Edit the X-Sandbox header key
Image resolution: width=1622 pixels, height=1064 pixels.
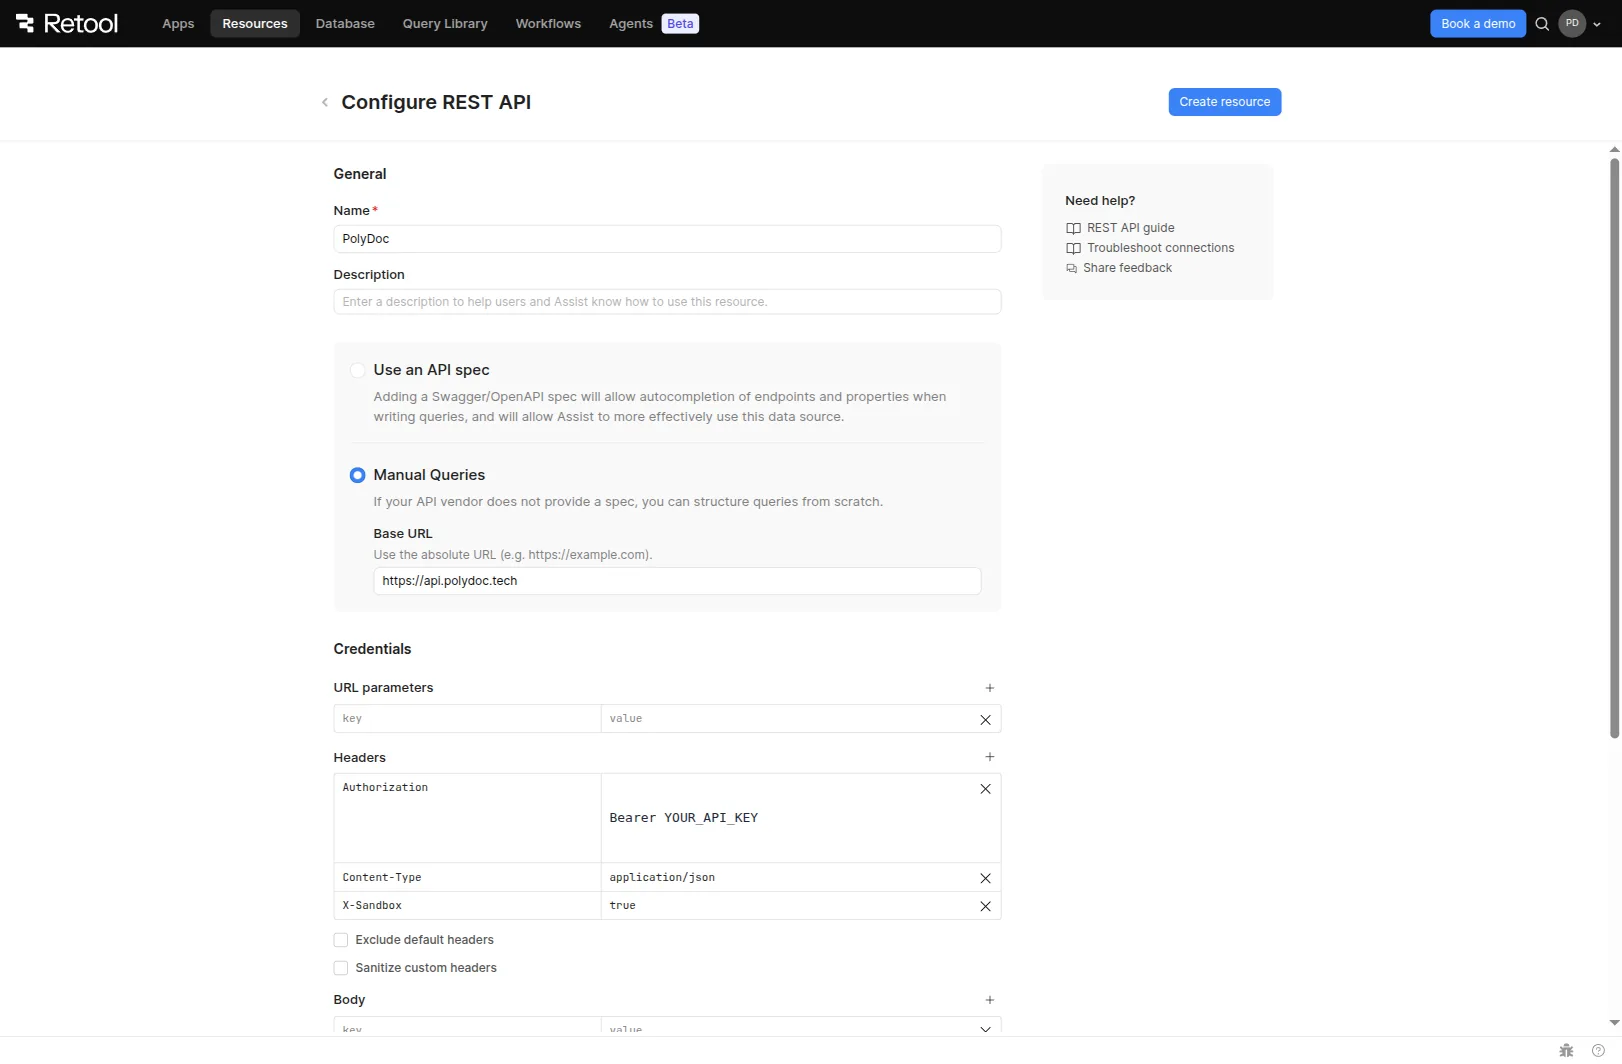[x=467, y=906]
